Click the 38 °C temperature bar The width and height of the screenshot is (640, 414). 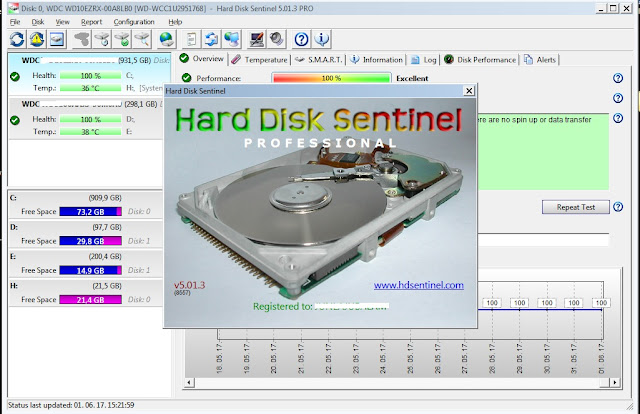point(91,131)
